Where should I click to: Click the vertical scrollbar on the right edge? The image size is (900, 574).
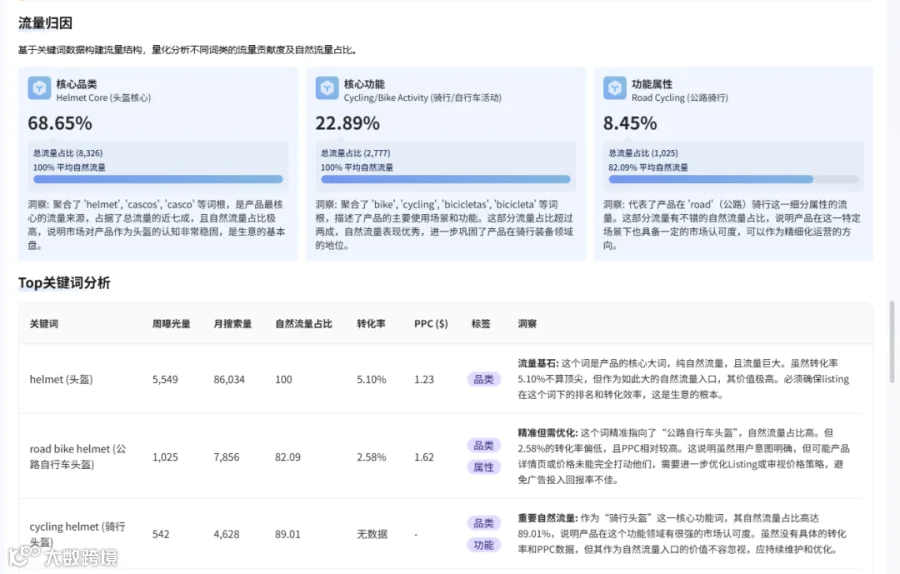(892, 342)
